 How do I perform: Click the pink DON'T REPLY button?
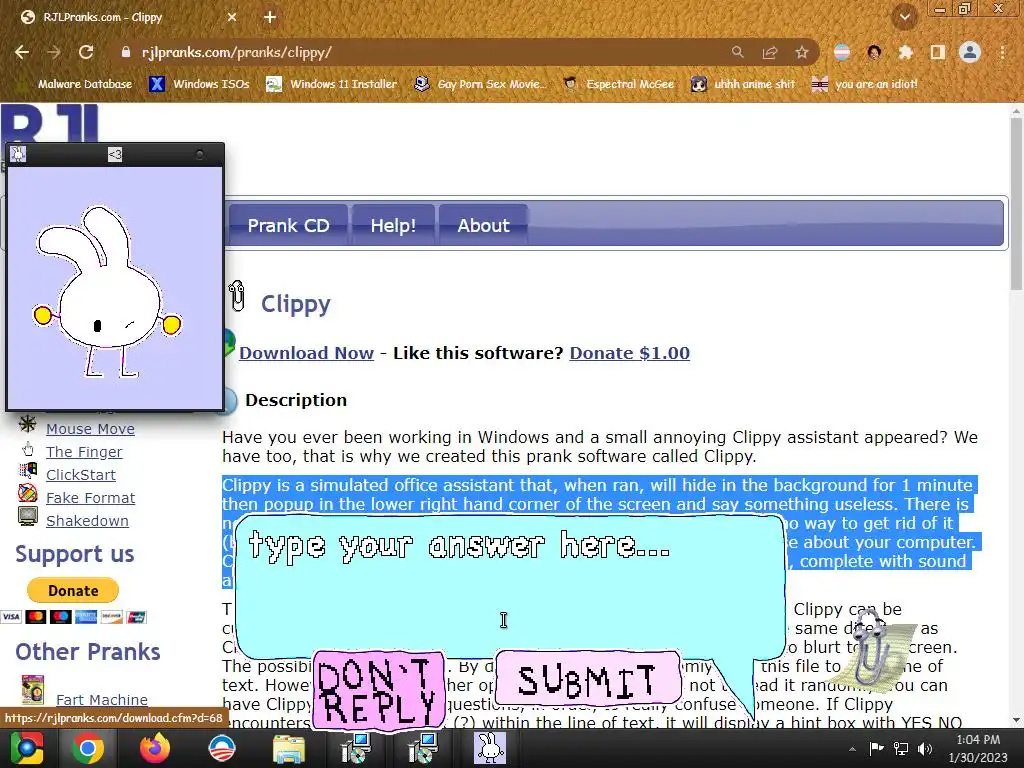point(378,691)
